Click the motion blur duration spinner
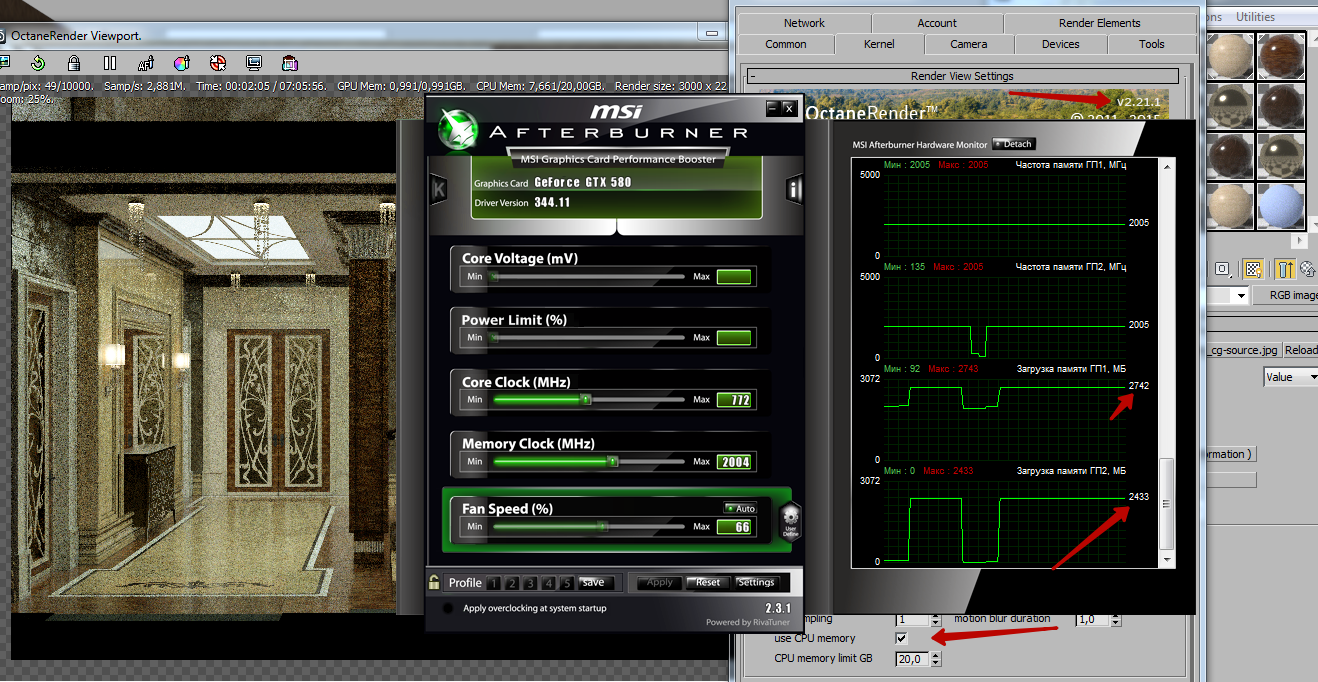Image resolution: width=1318 pixels, height=682 pixels. 1114,619
